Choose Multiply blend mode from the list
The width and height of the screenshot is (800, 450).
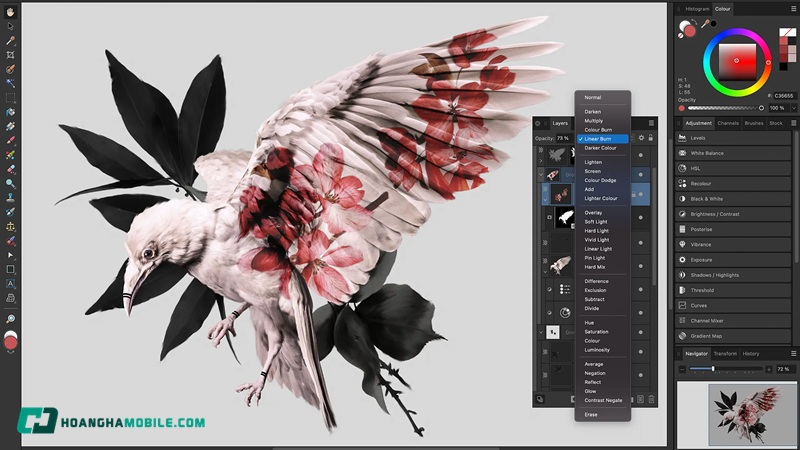click(594, 120)
